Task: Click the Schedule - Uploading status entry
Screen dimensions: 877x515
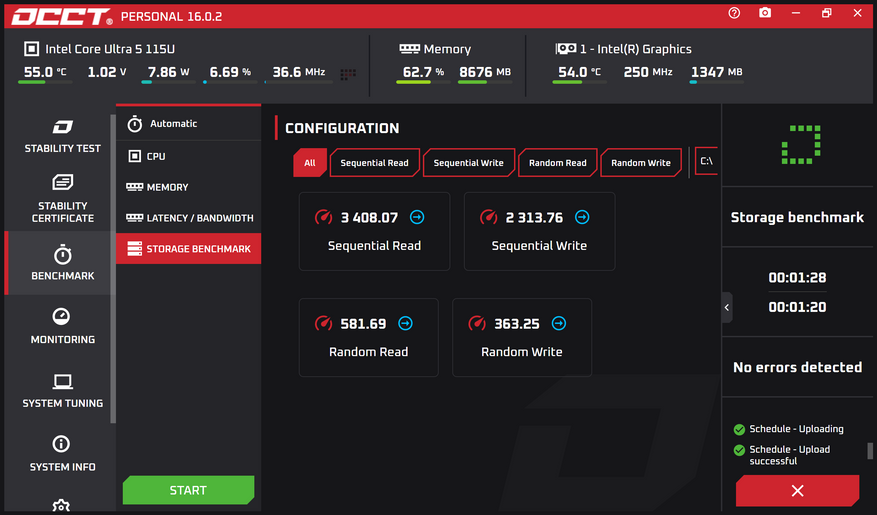Action: 789,429
